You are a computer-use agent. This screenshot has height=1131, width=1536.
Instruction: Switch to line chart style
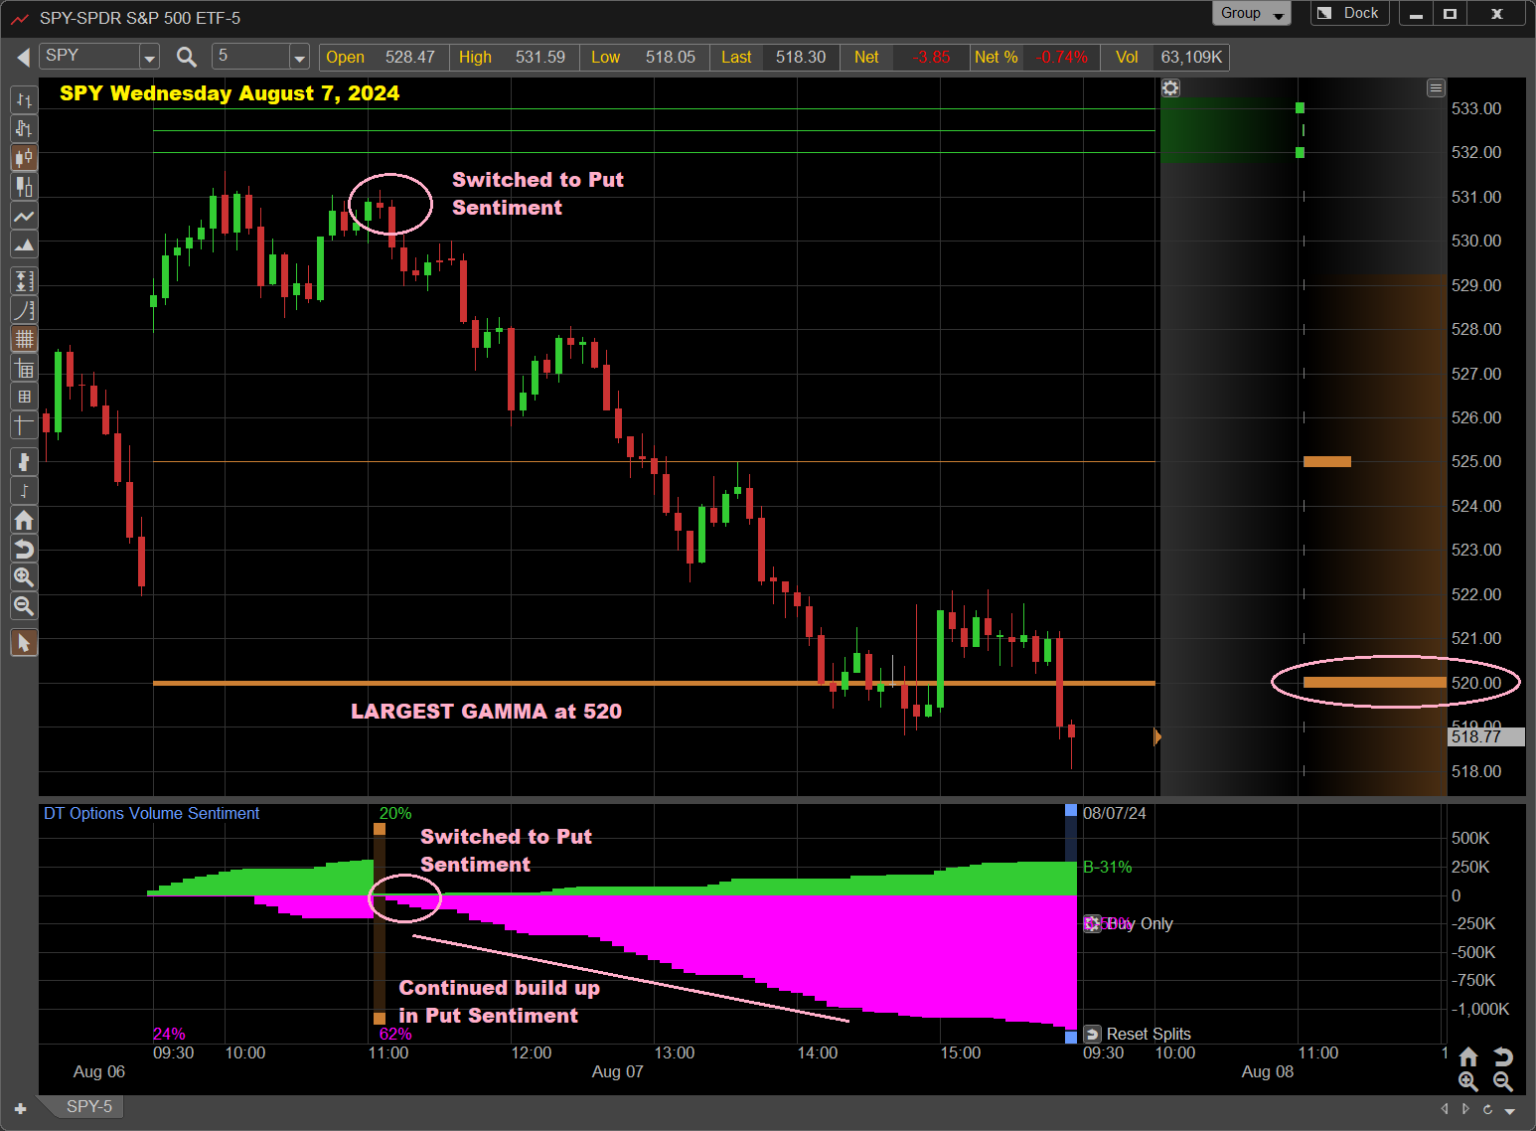pos(23,216)
